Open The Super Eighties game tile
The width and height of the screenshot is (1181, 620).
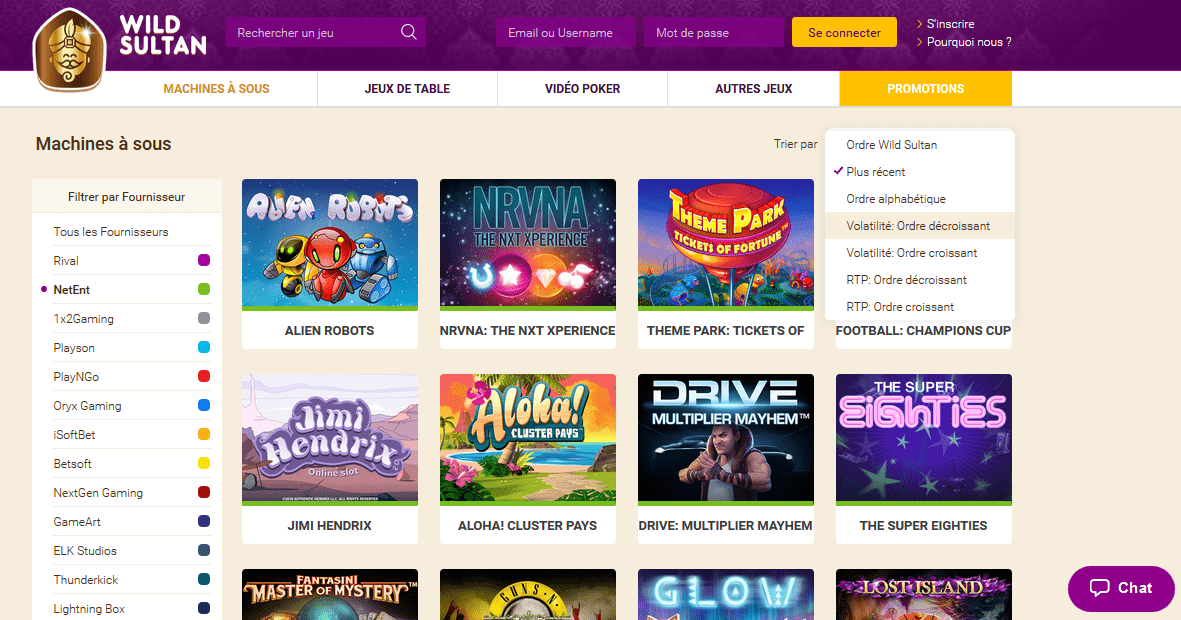pos(923,438)
